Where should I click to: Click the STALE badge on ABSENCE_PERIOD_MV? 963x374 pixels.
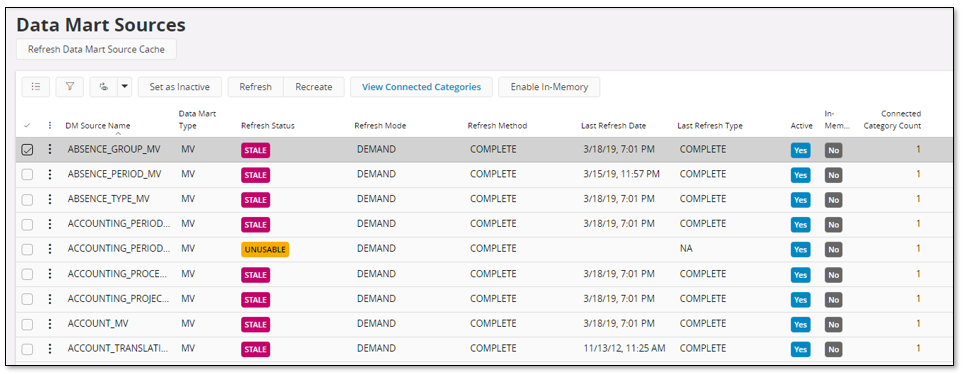click(x=255, y=175)
